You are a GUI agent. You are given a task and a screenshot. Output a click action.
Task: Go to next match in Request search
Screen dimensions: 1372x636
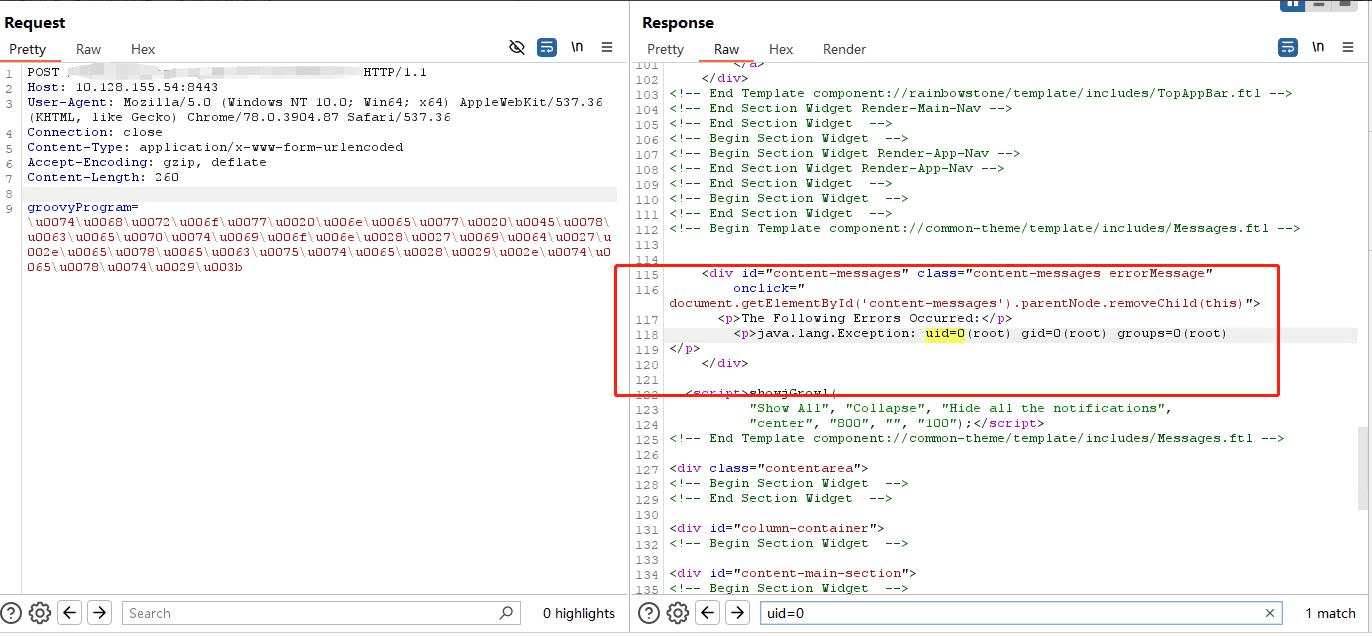point(99,613)
